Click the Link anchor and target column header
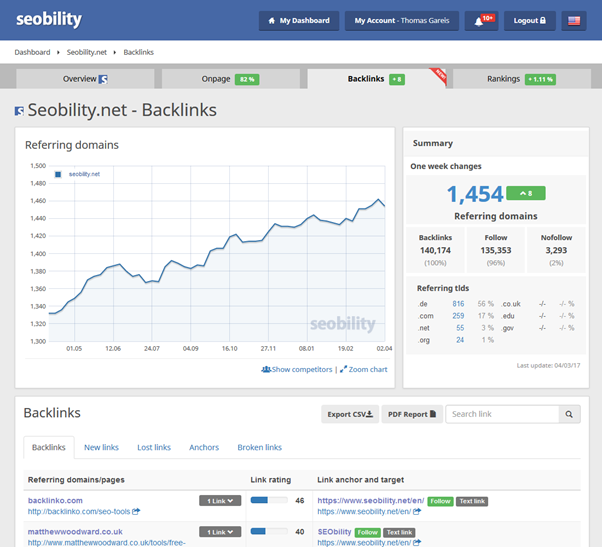The width and height of the screenshot is (602, 547). [361, 480]
